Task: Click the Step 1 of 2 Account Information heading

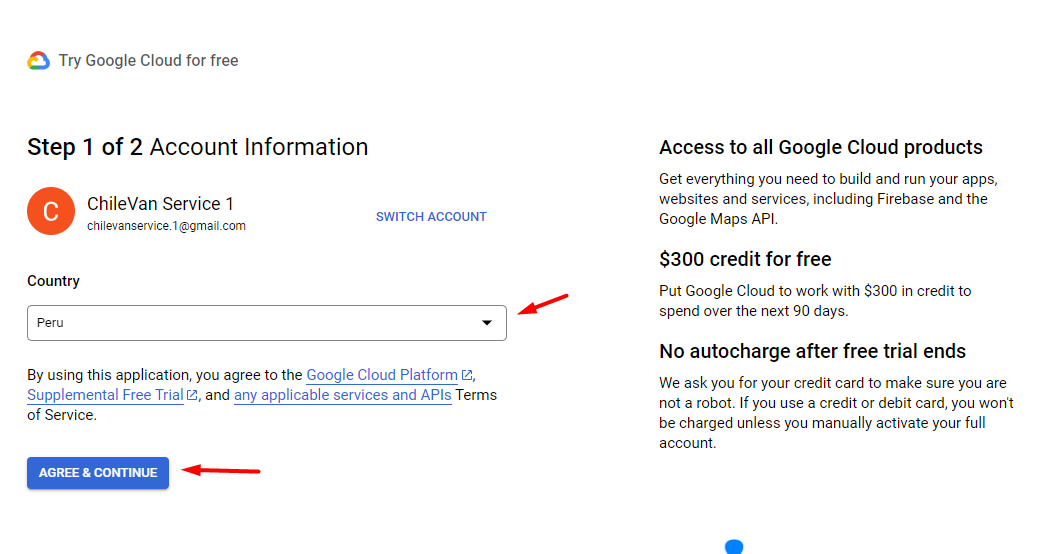Action: pyautogui.click(x=197, y=147)
